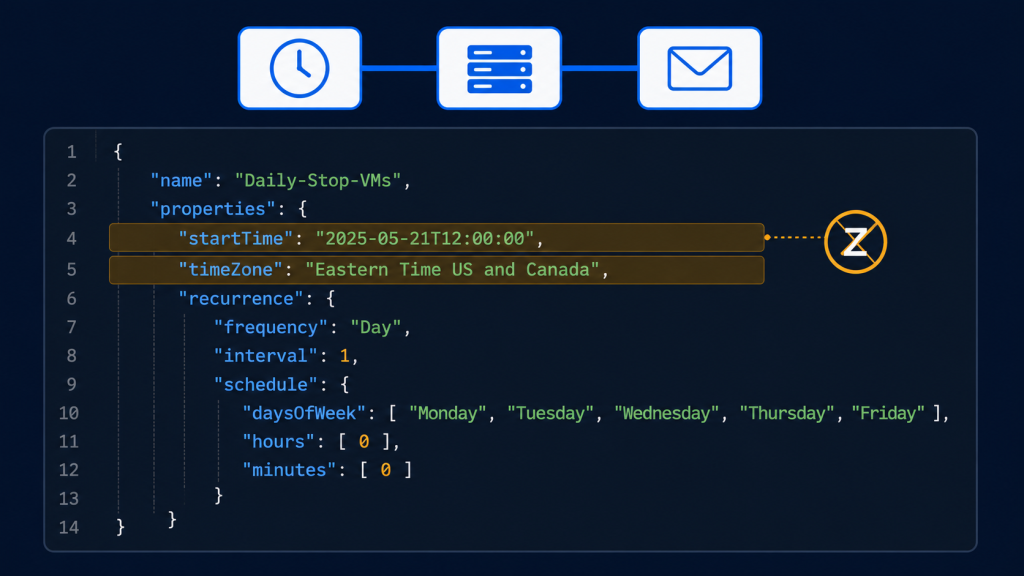Select the server rack icon
Screen dimensions: 1024x576
tap(500, 68)
